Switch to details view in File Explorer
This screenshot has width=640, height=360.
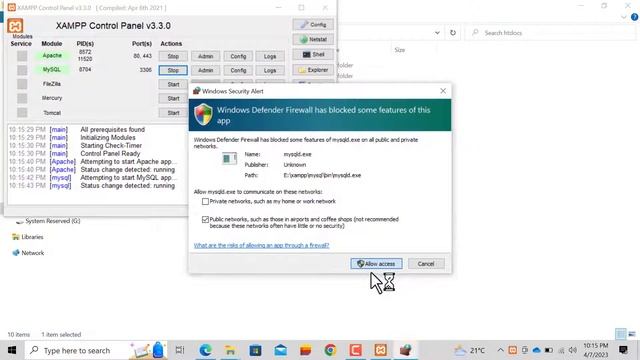[620, 334]
